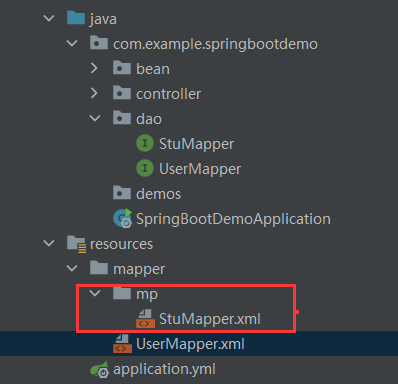
Task: Click the UserMapper interface icon
Action: point(145,169)
